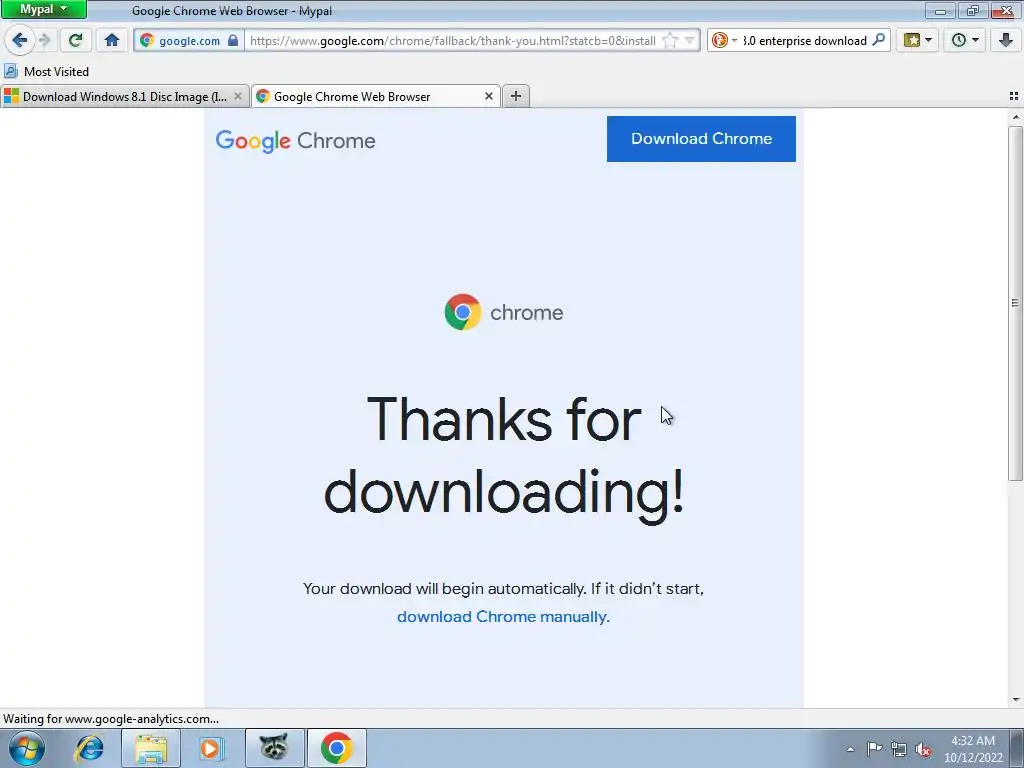Open the Action Center flag icon
Viewport: 1024px width, 768px height.
point(874,749)
